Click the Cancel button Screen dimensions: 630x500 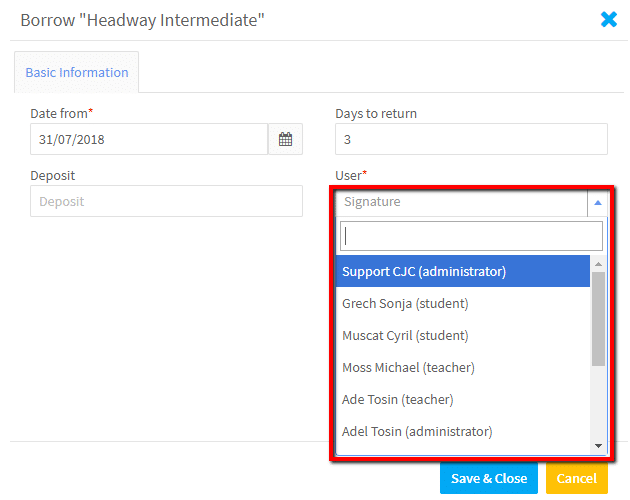[x=577, y=478]
